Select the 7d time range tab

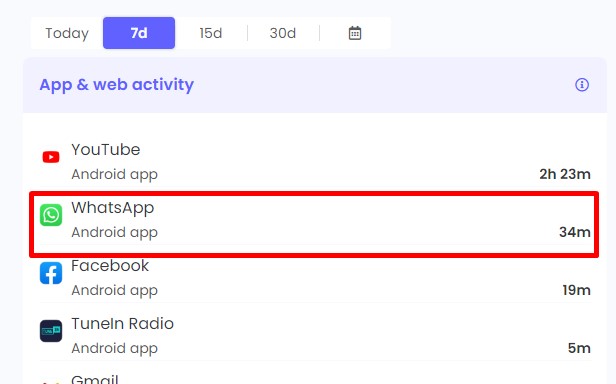click(139, 33)
